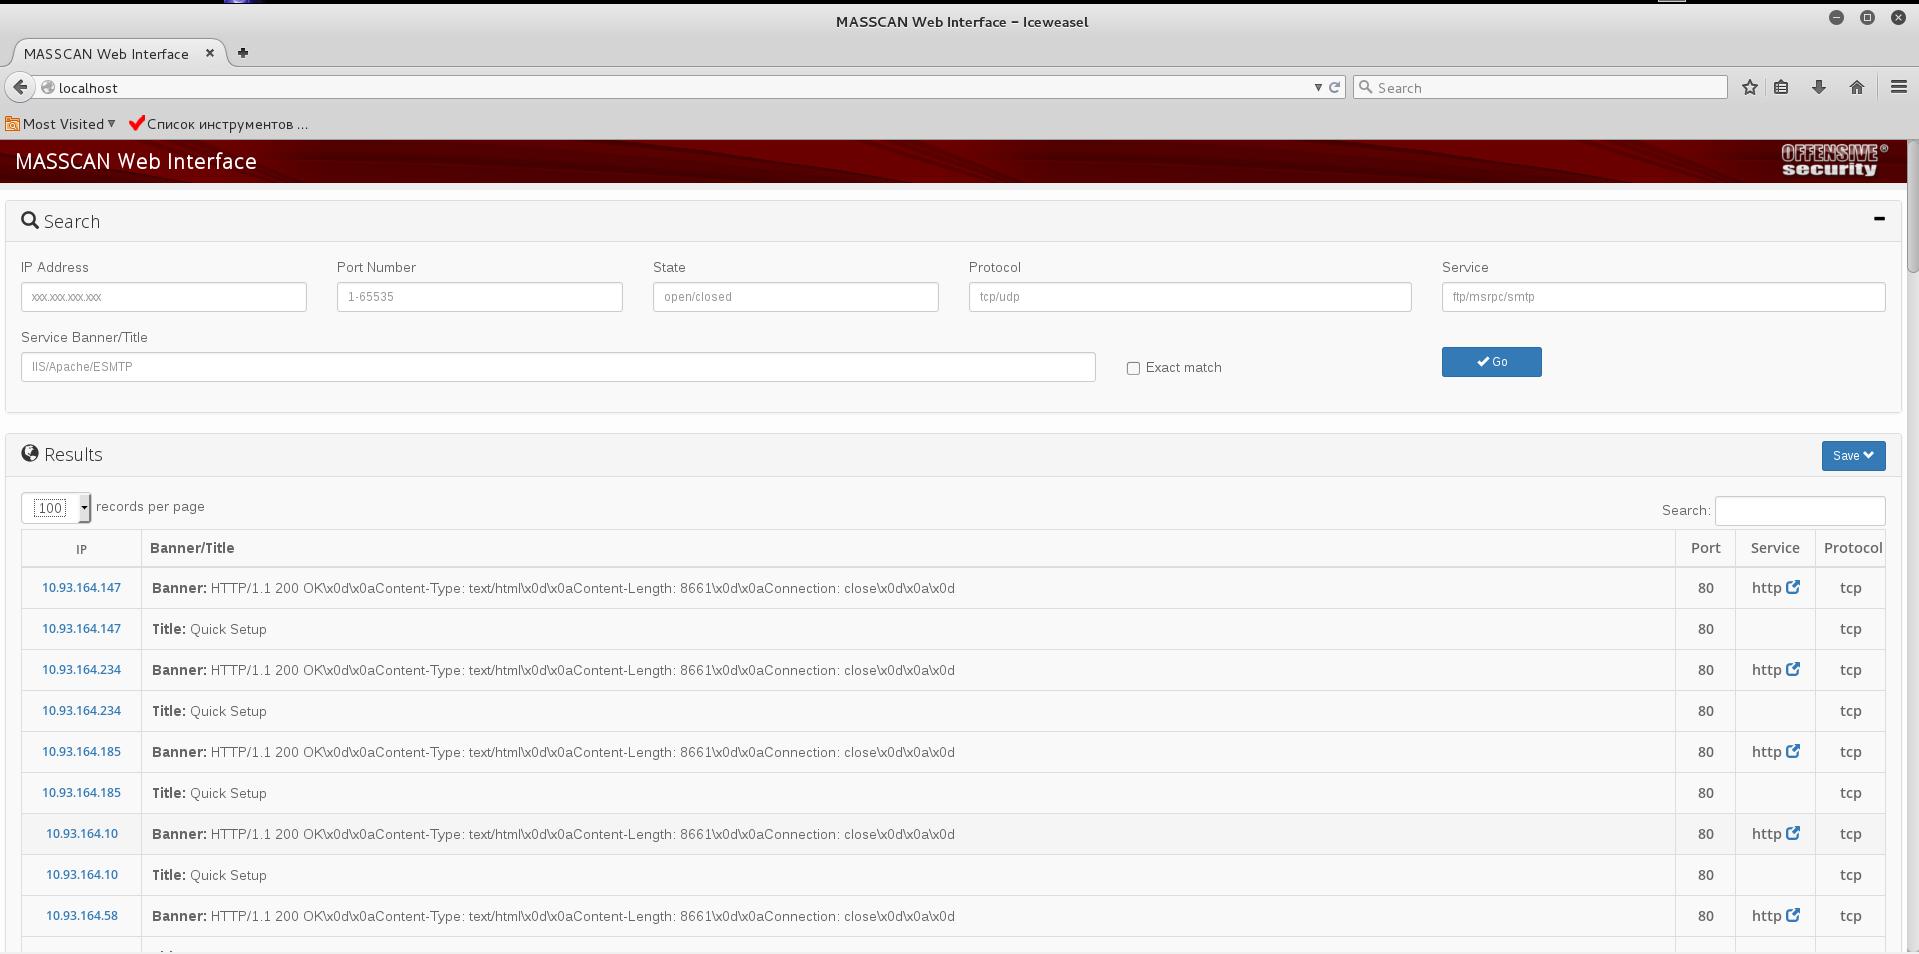Open external http link for 10.93.164.147
The height and width of the screenshot is (954, 1919).
coord(1792,588)
